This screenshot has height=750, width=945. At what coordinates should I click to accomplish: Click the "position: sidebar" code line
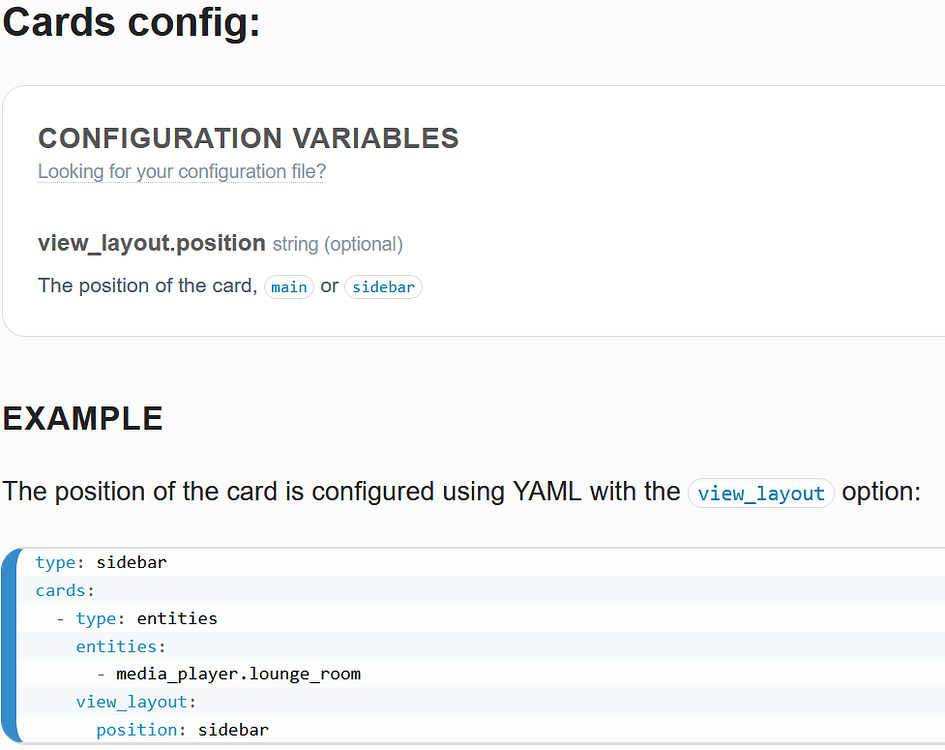point(182,730)
